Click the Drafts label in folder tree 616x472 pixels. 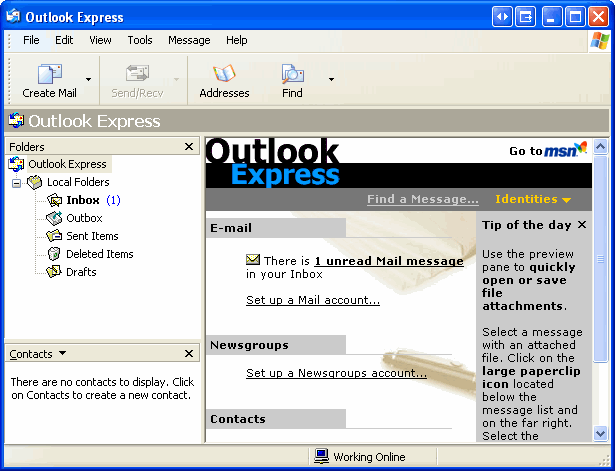(x=81, y=272)
